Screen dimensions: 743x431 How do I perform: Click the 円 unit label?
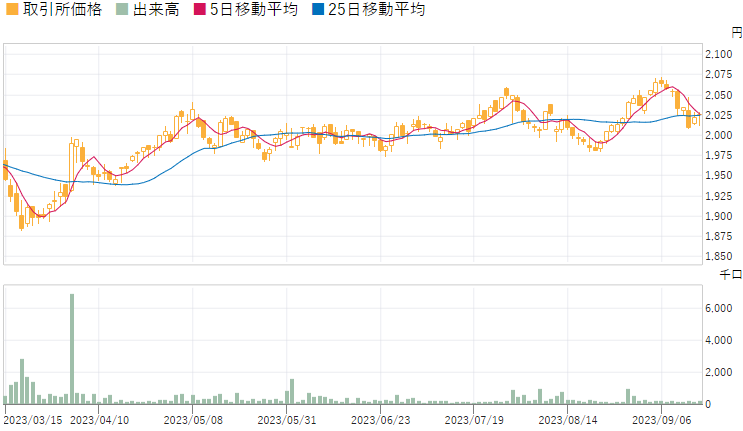click(737, 33)
